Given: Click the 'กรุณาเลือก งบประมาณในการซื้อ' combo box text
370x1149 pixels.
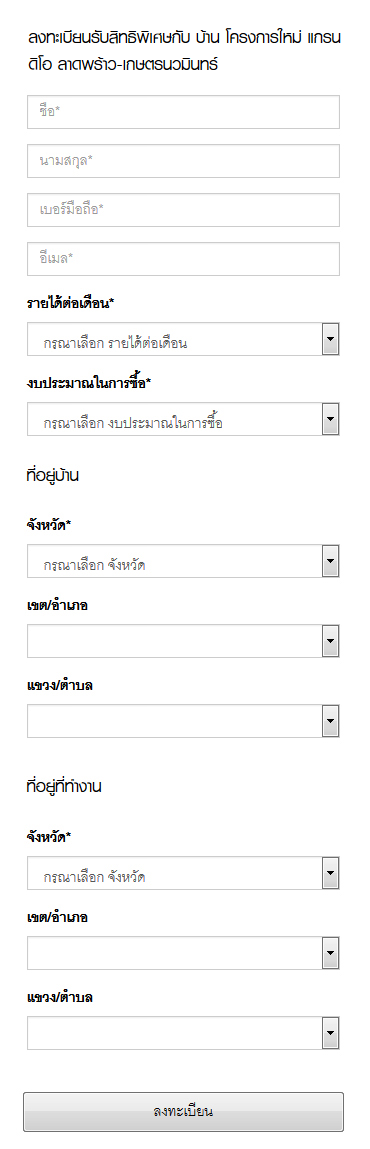Looking at the screenshot, I should pos(133,423).
